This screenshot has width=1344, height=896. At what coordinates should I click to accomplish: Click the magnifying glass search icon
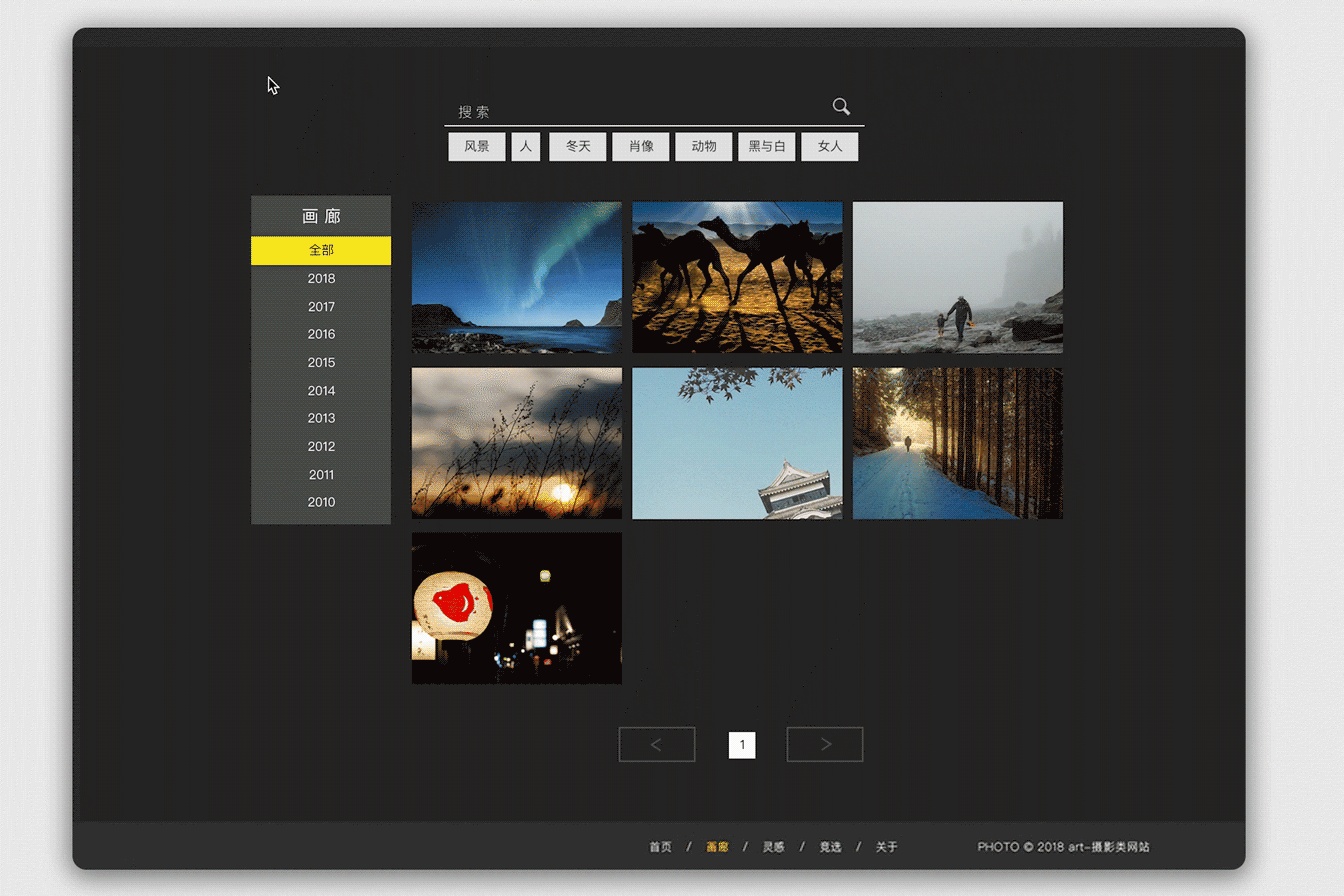(841, 106)
